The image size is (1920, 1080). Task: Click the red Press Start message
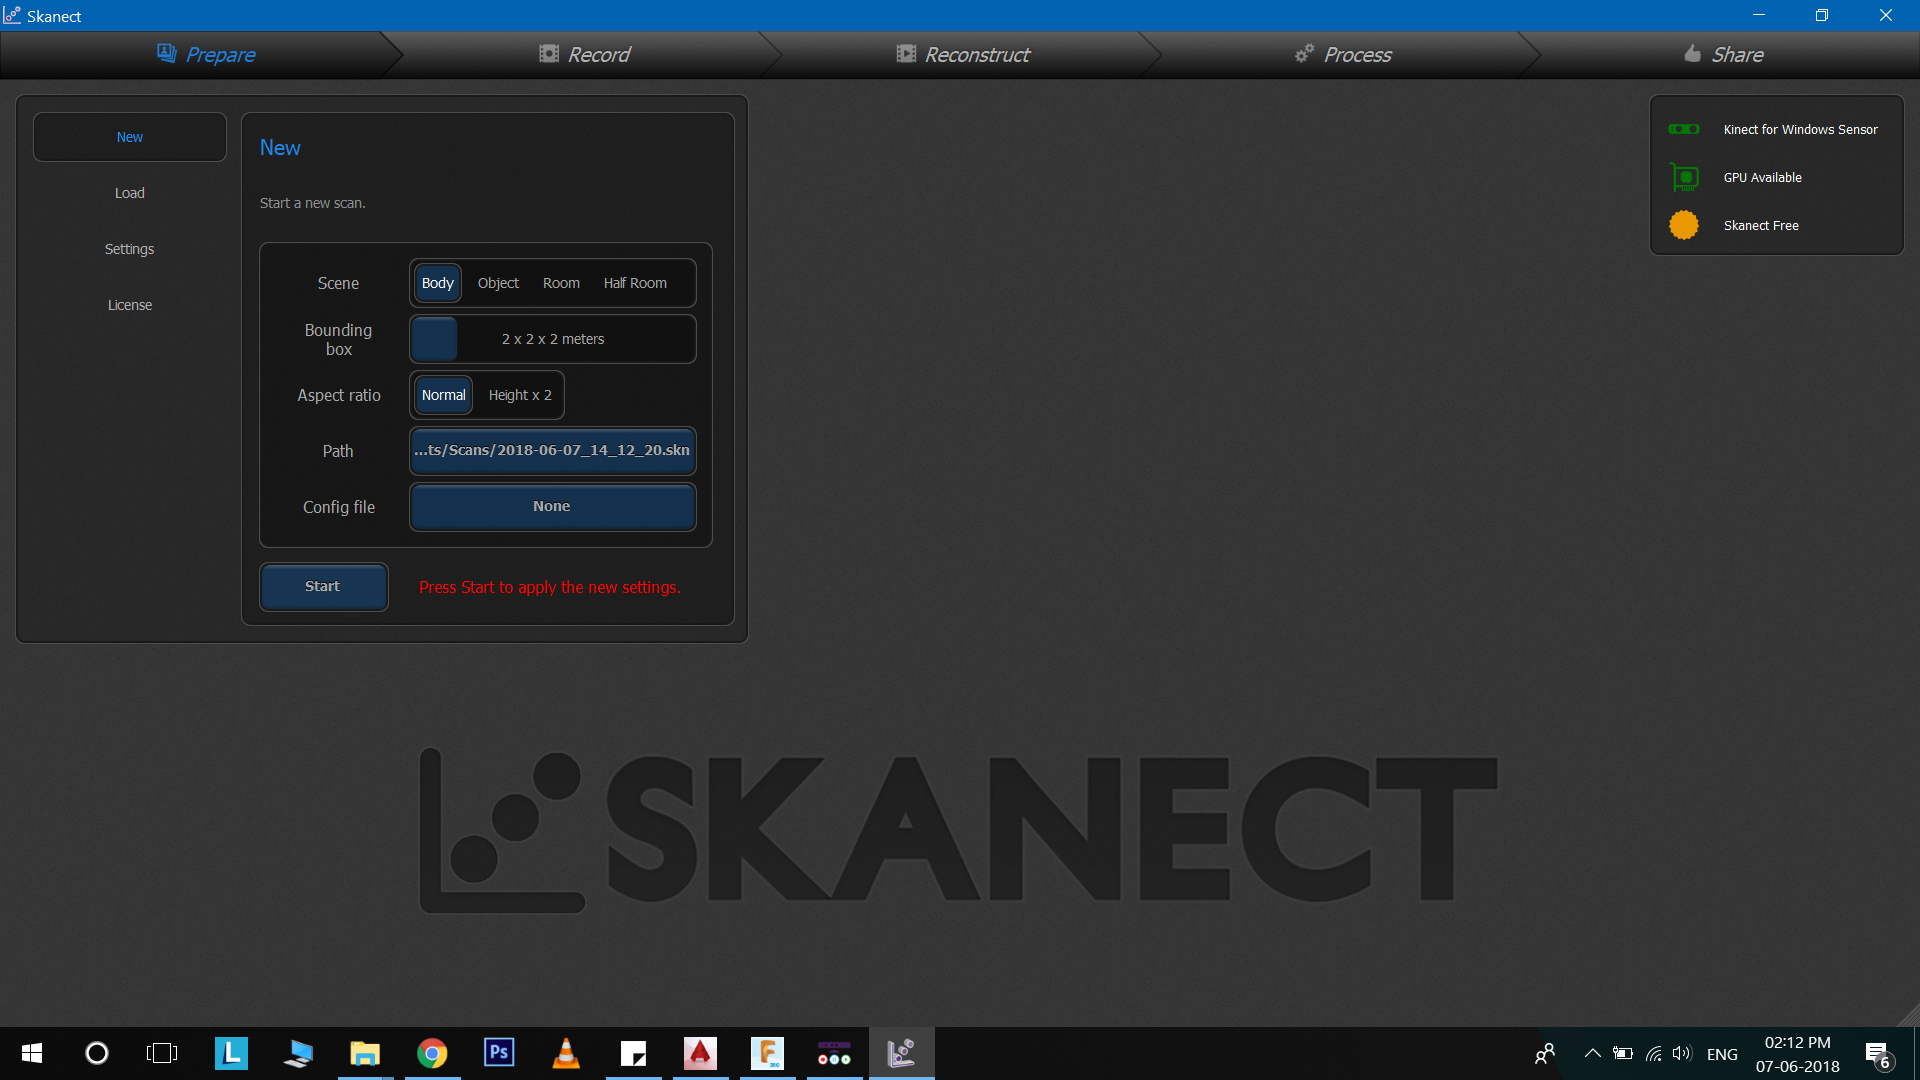pyautogui.click(x=550, y=588)
